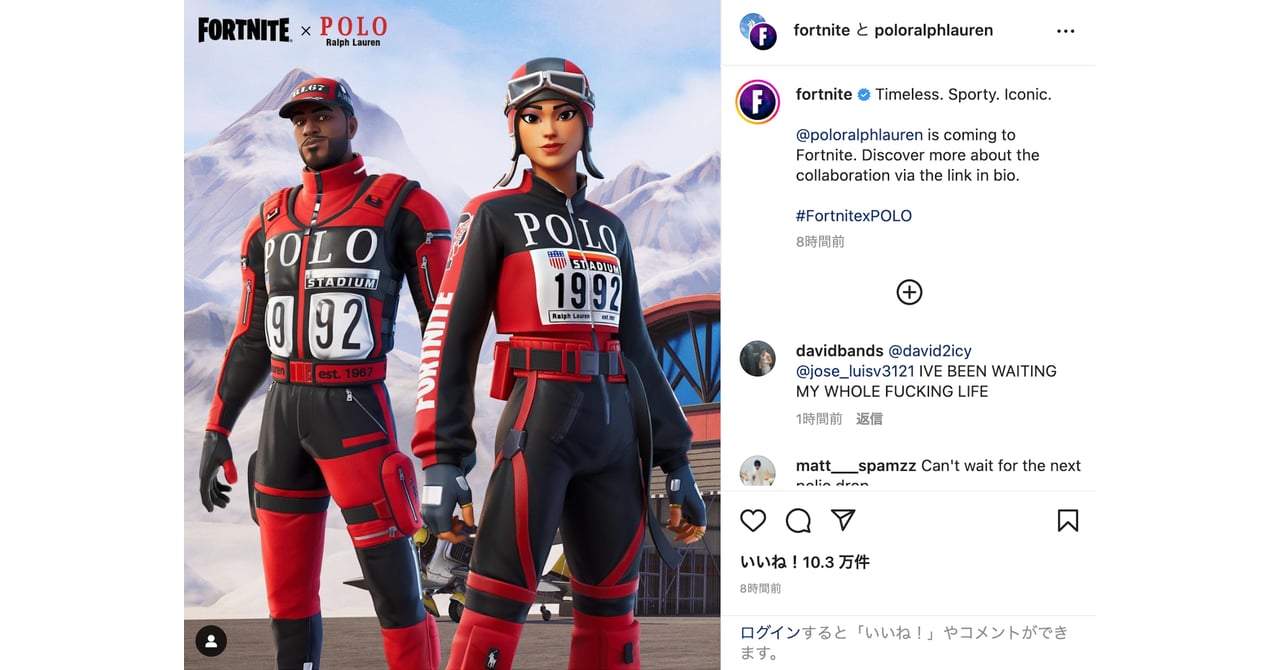The width and height of the screenshot is (1280, 670).
Task: Open the @poloralphlauren mention in caption
Action: [859, 135]
